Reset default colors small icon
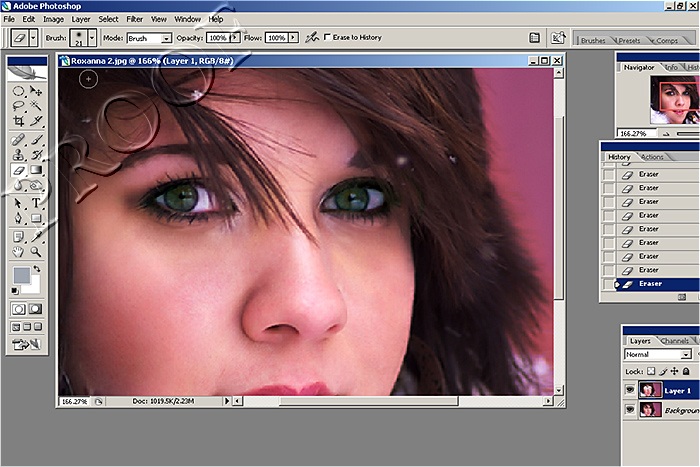This screenshot has width=700, height=467. coord(15,291)
